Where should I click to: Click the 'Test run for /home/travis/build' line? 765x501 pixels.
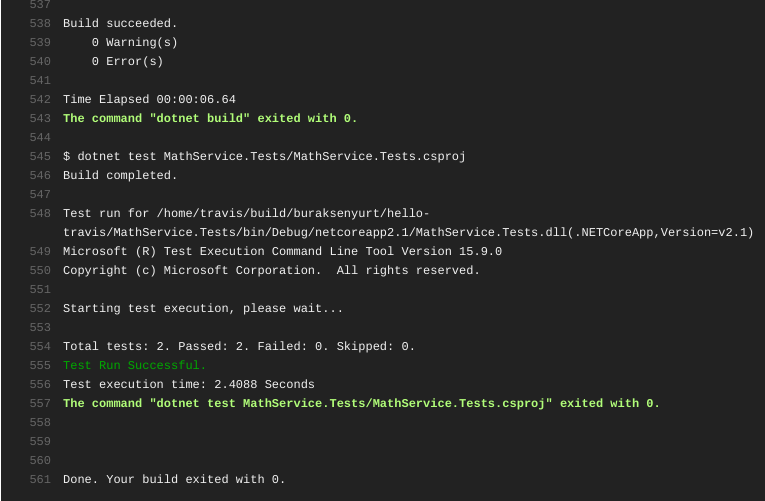pyautogui.click(x=246, y=213)
